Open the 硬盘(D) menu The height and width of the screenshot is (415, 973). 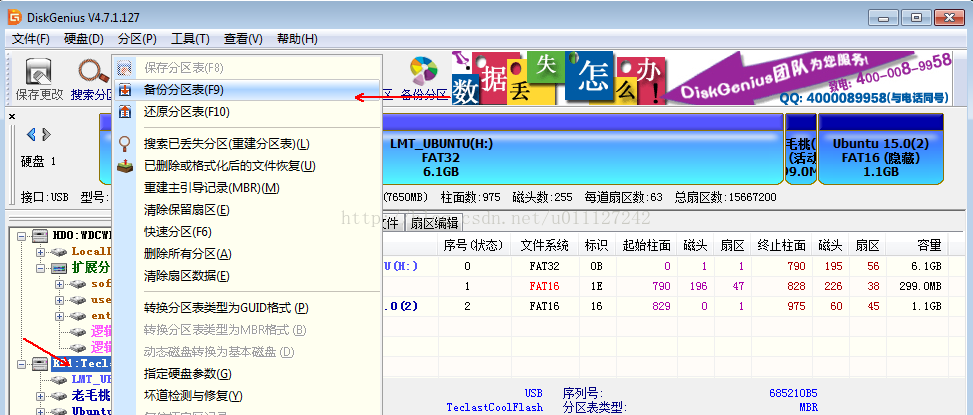pyautogui.click(x=84, y=39)
